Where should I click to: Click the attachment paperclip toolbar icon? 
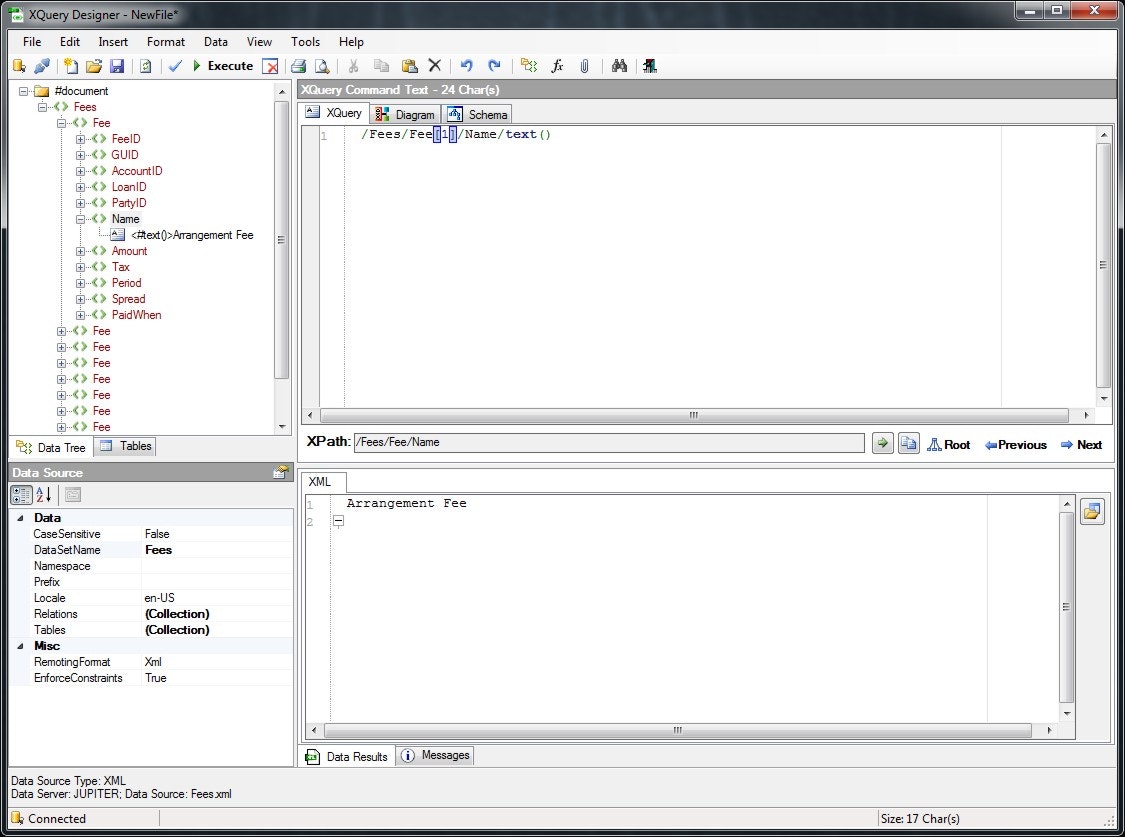pos(586,66)
